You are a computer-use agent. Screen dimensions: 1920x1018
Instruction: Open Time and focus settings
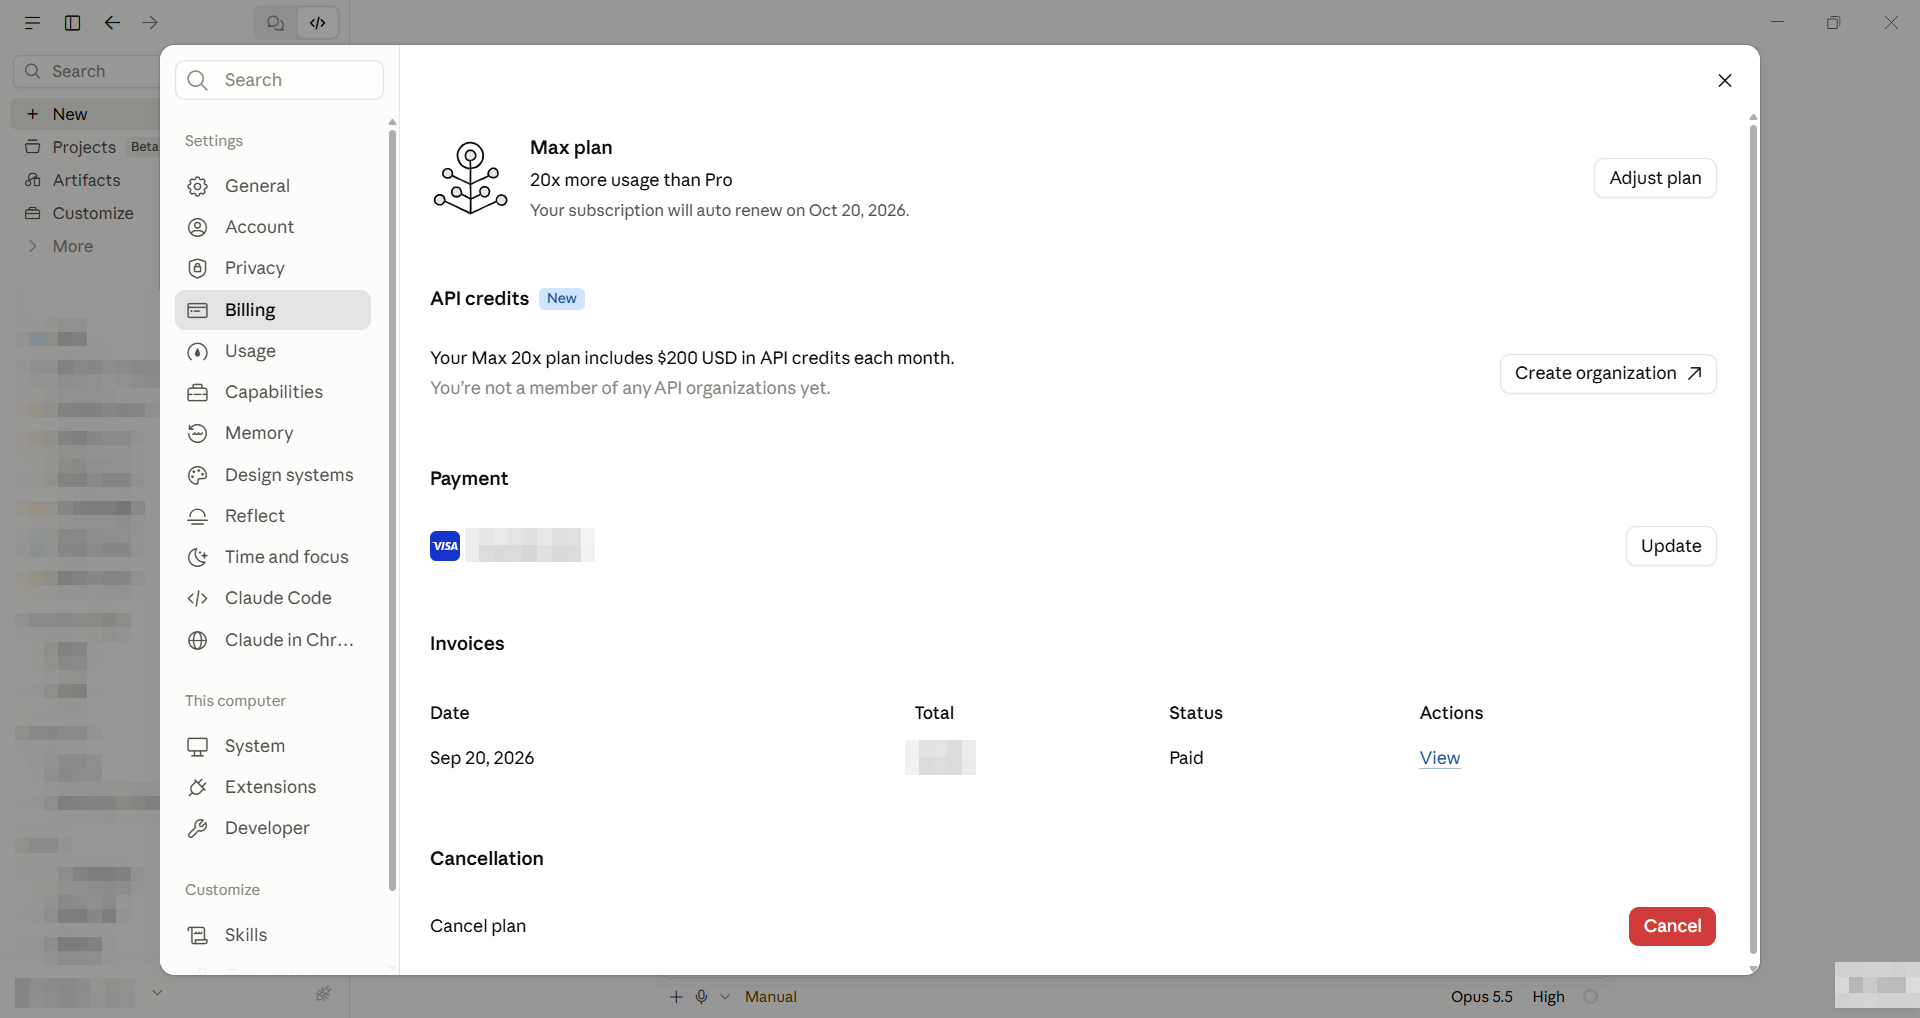pos(273,557)
